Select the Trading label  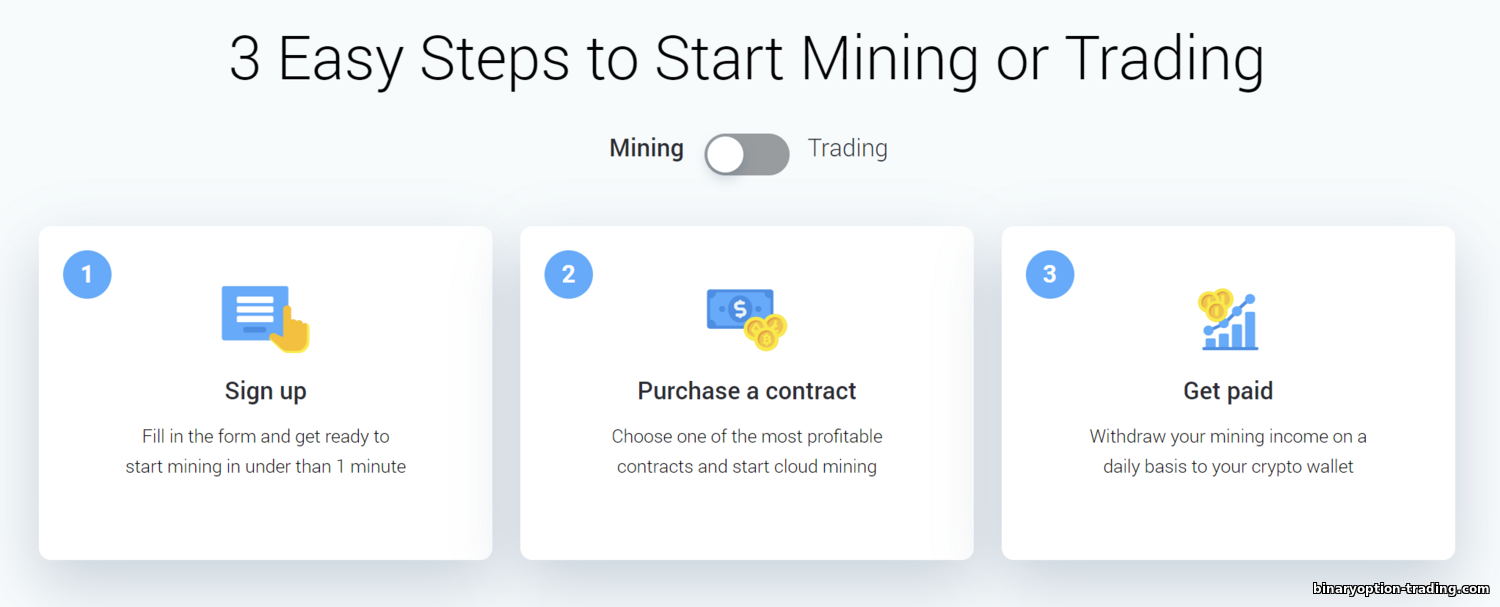(x=848, y=148)
